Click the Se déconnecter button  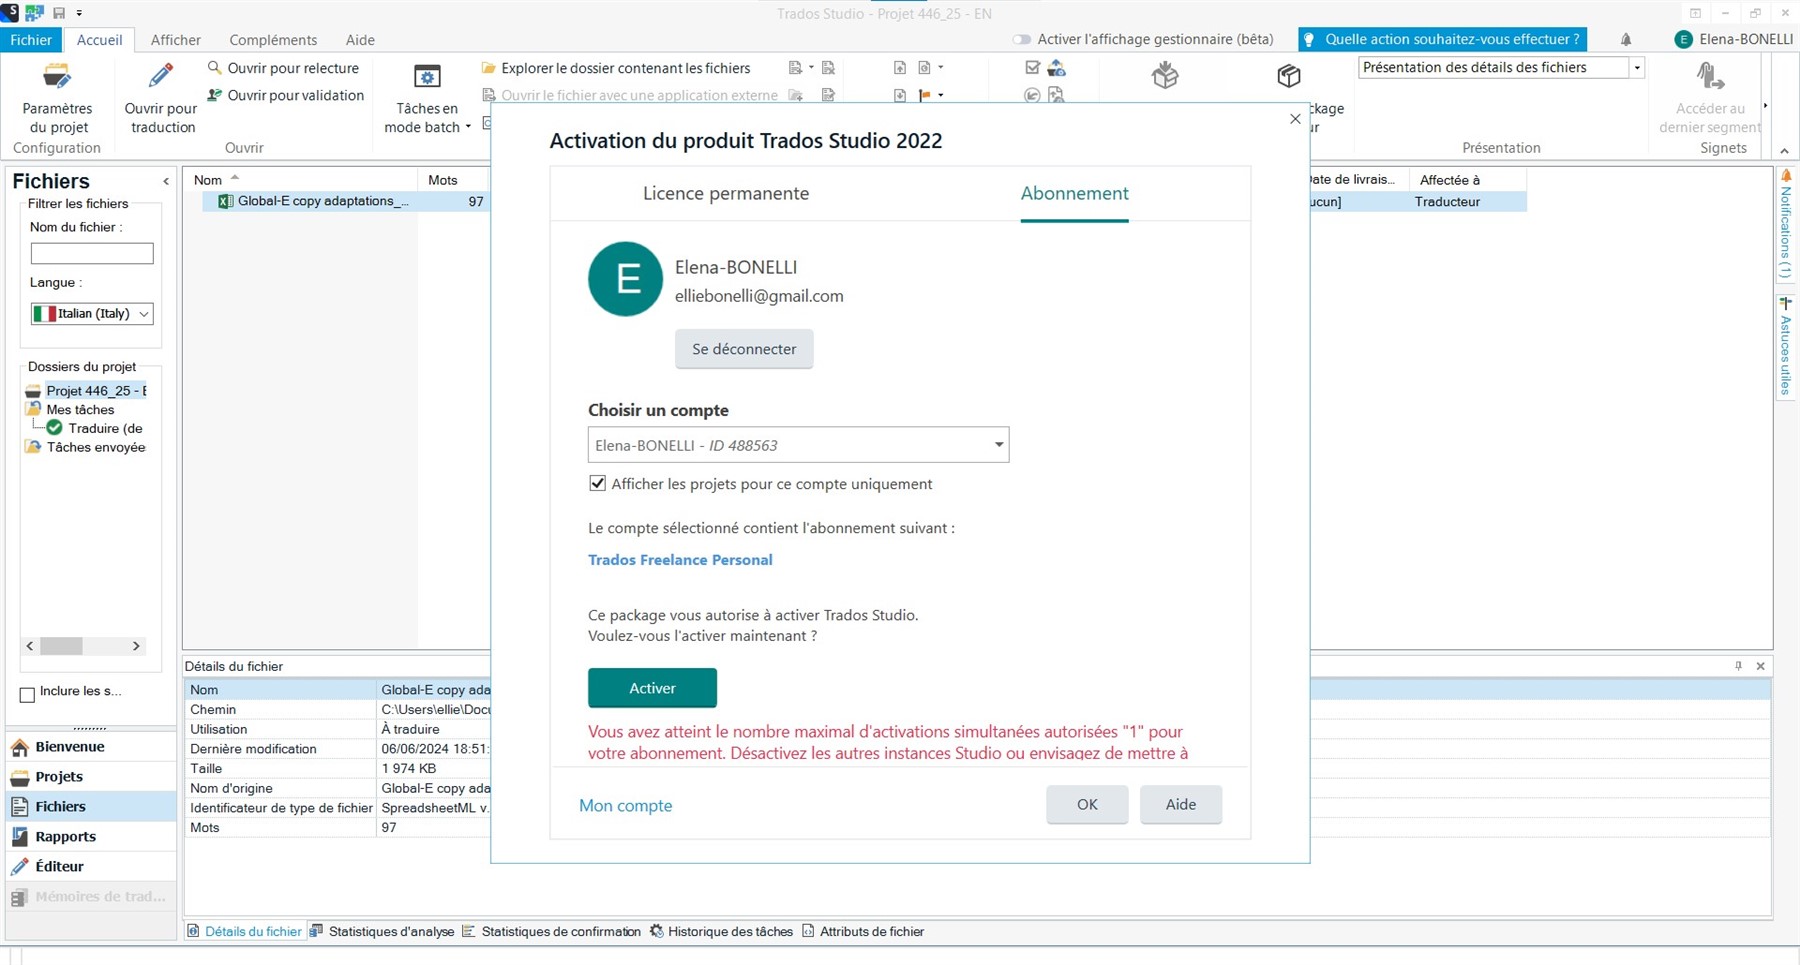744,349
